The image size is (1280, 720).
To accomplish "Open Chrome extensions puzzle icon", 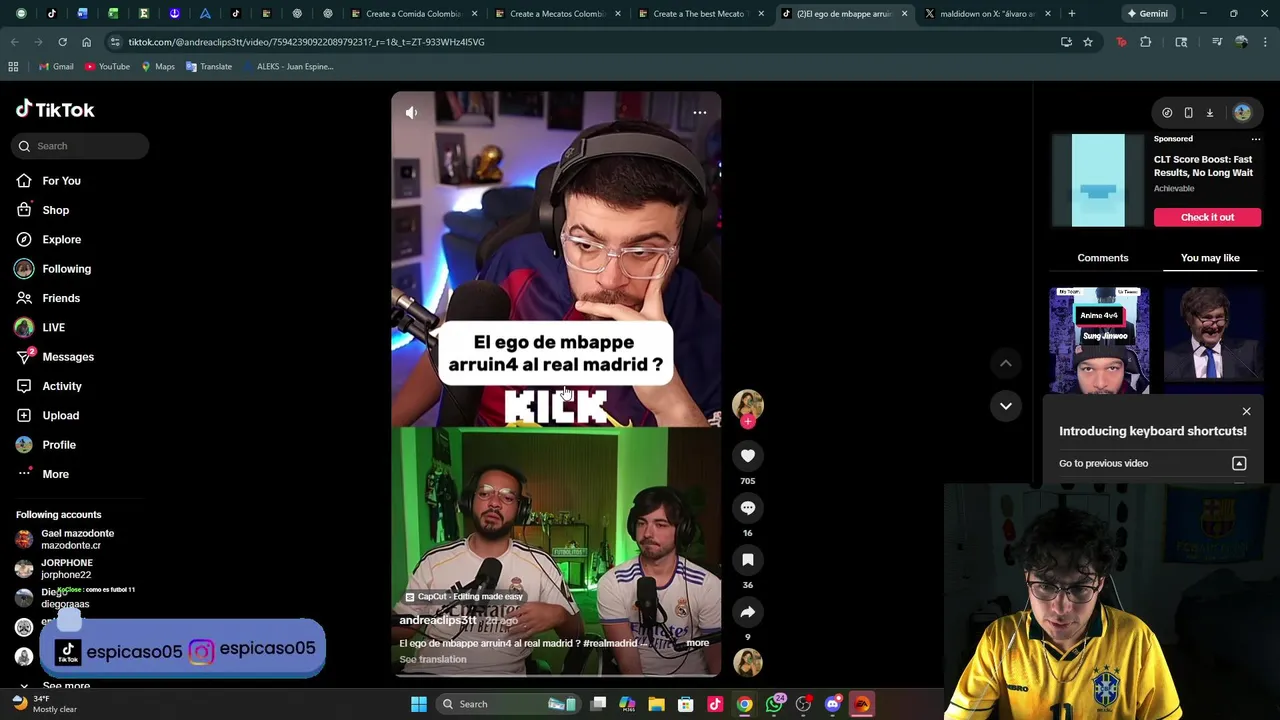I will point(1146,42).
